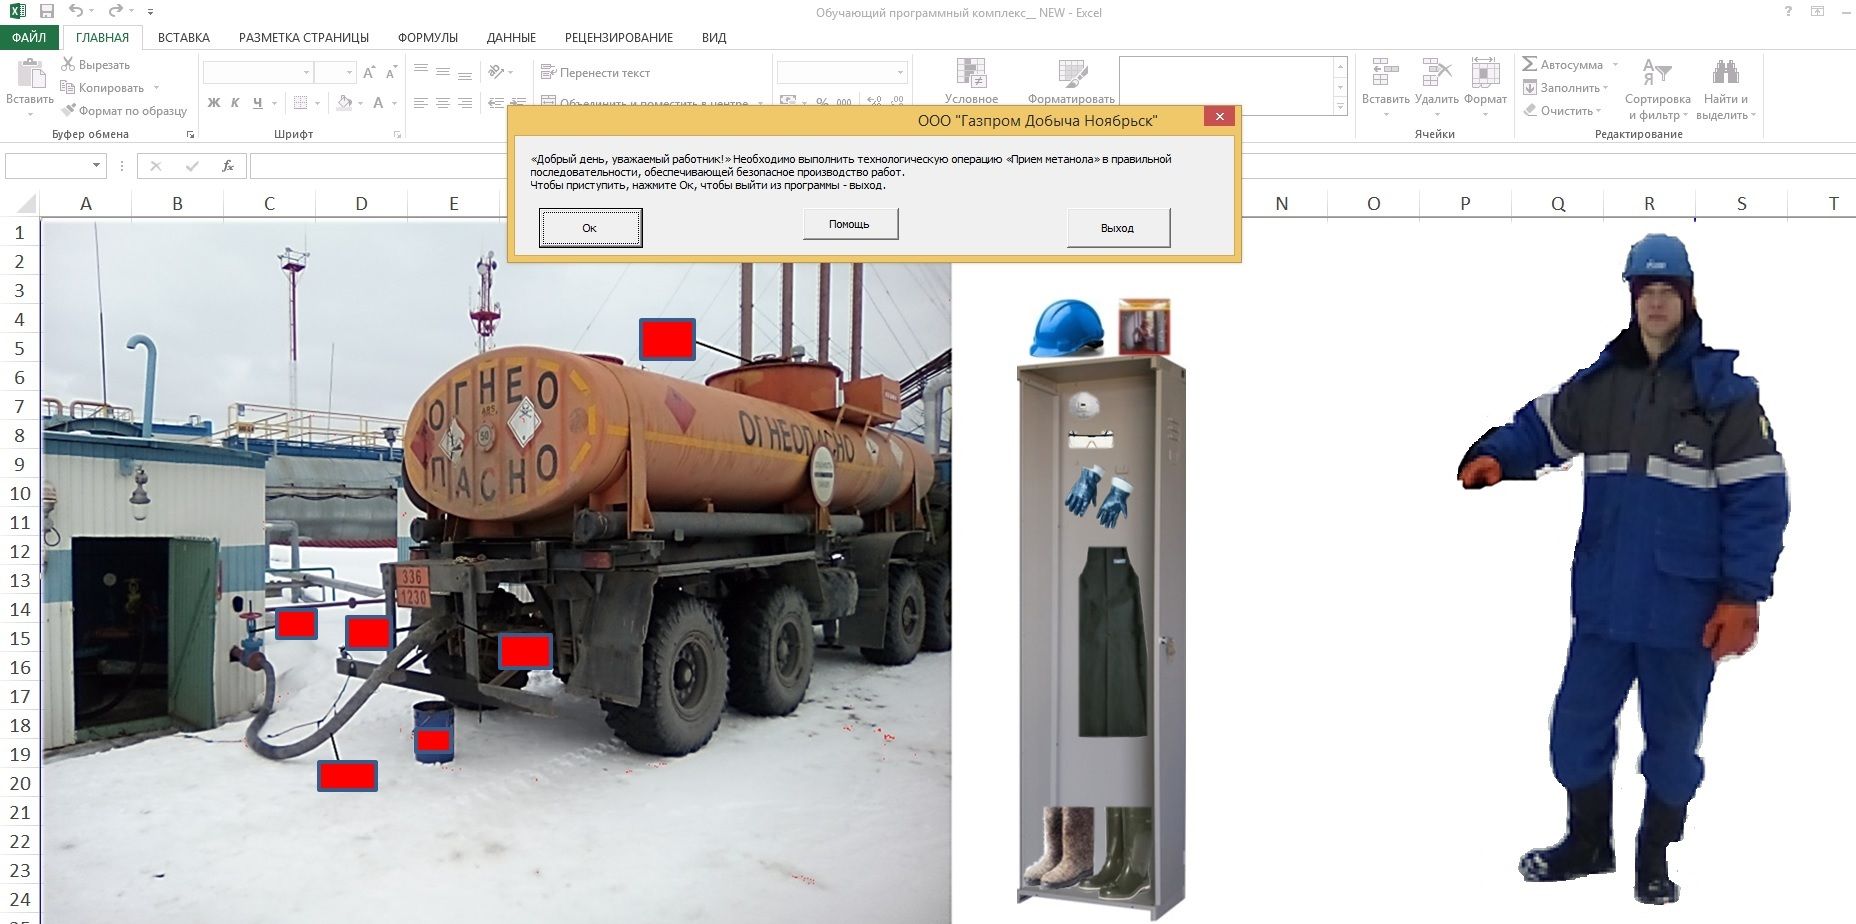Open Sort and Filter (Сортировка и фильтр)

tap(1657, 88)
